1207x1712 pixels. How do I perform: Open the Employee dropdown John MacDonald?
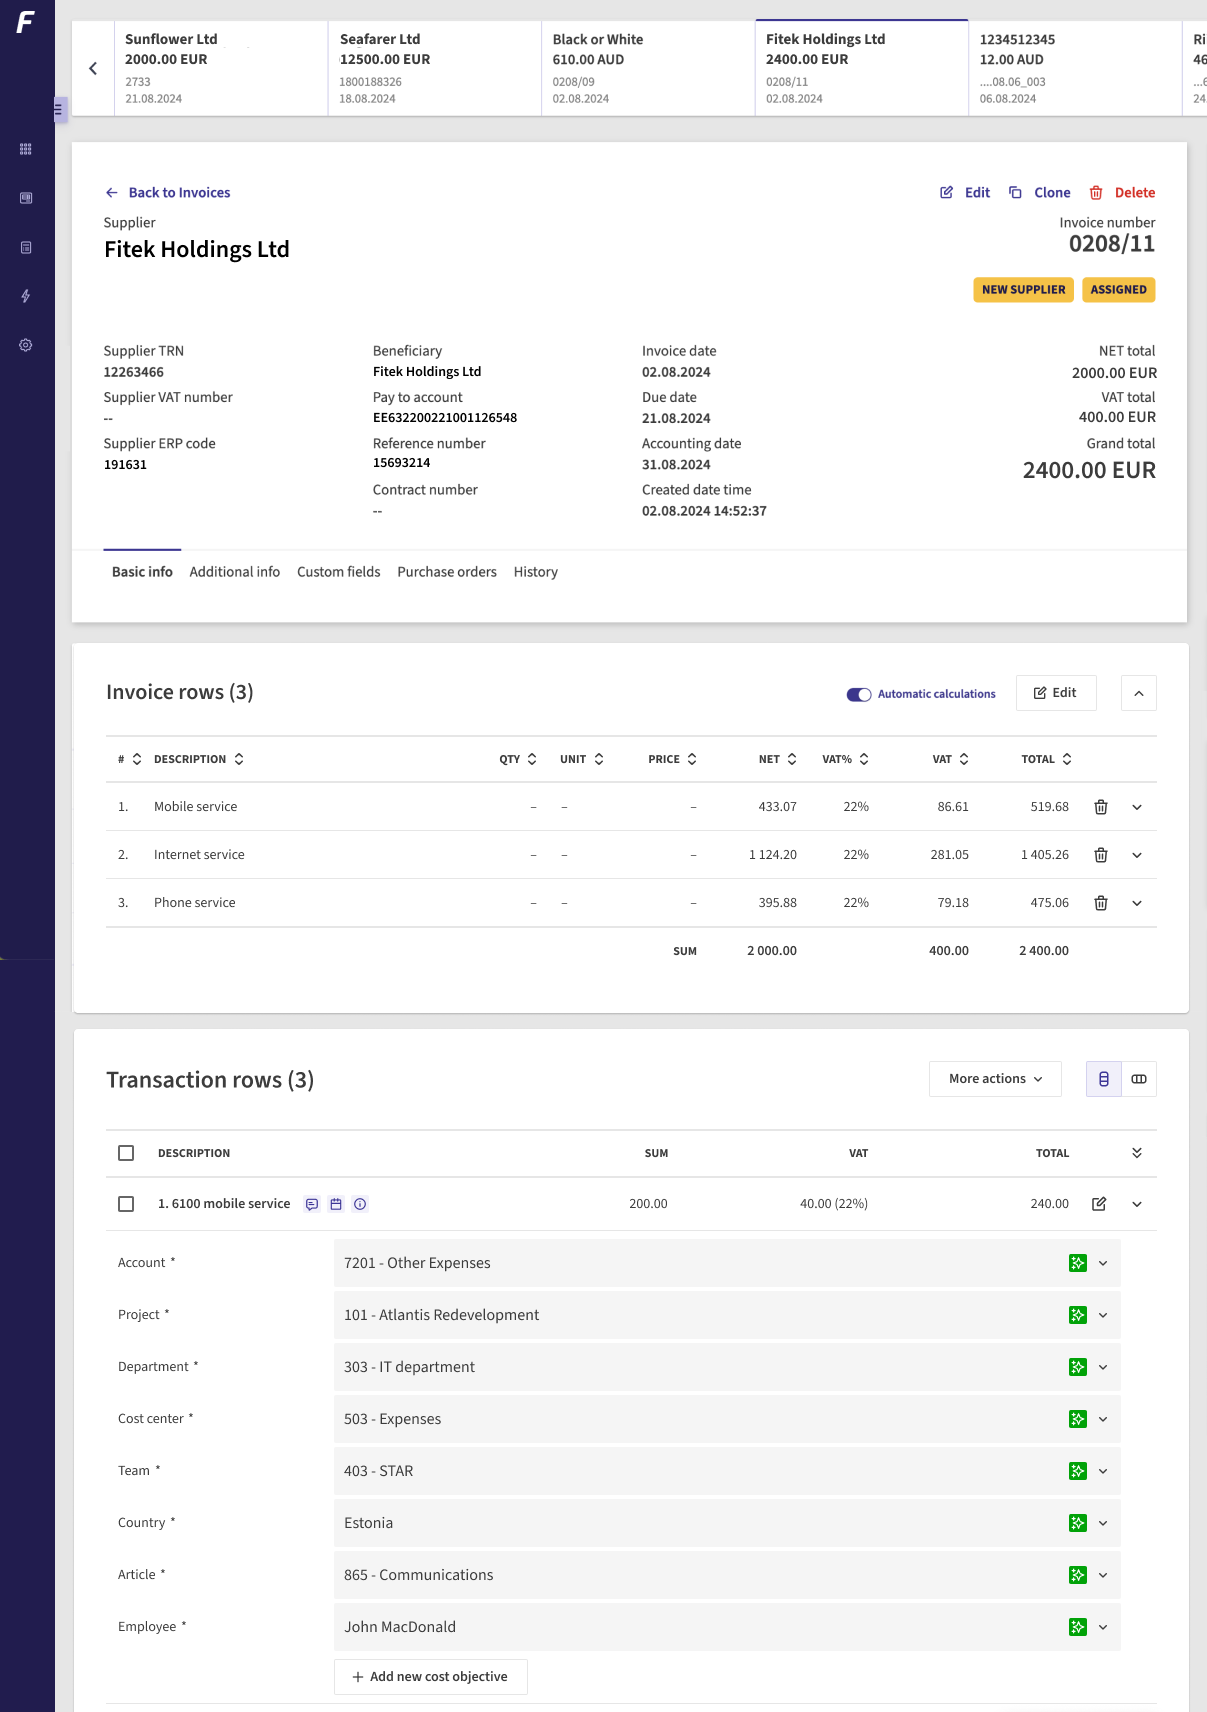coord(727,1627)
